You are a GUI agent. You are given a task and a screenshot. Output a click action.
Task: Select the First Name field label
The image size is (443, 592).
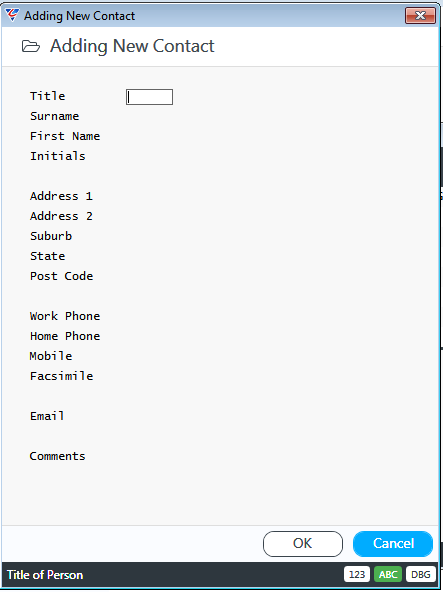(65, 136)
